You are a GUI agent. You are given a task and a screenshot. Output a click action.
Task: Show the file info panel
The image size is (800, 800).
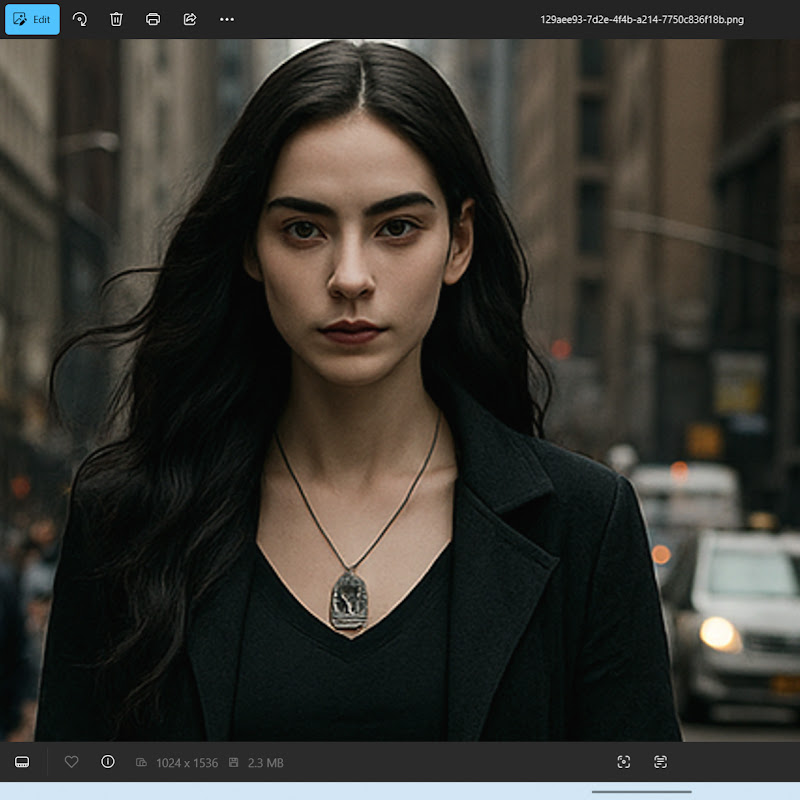[108, 762]
